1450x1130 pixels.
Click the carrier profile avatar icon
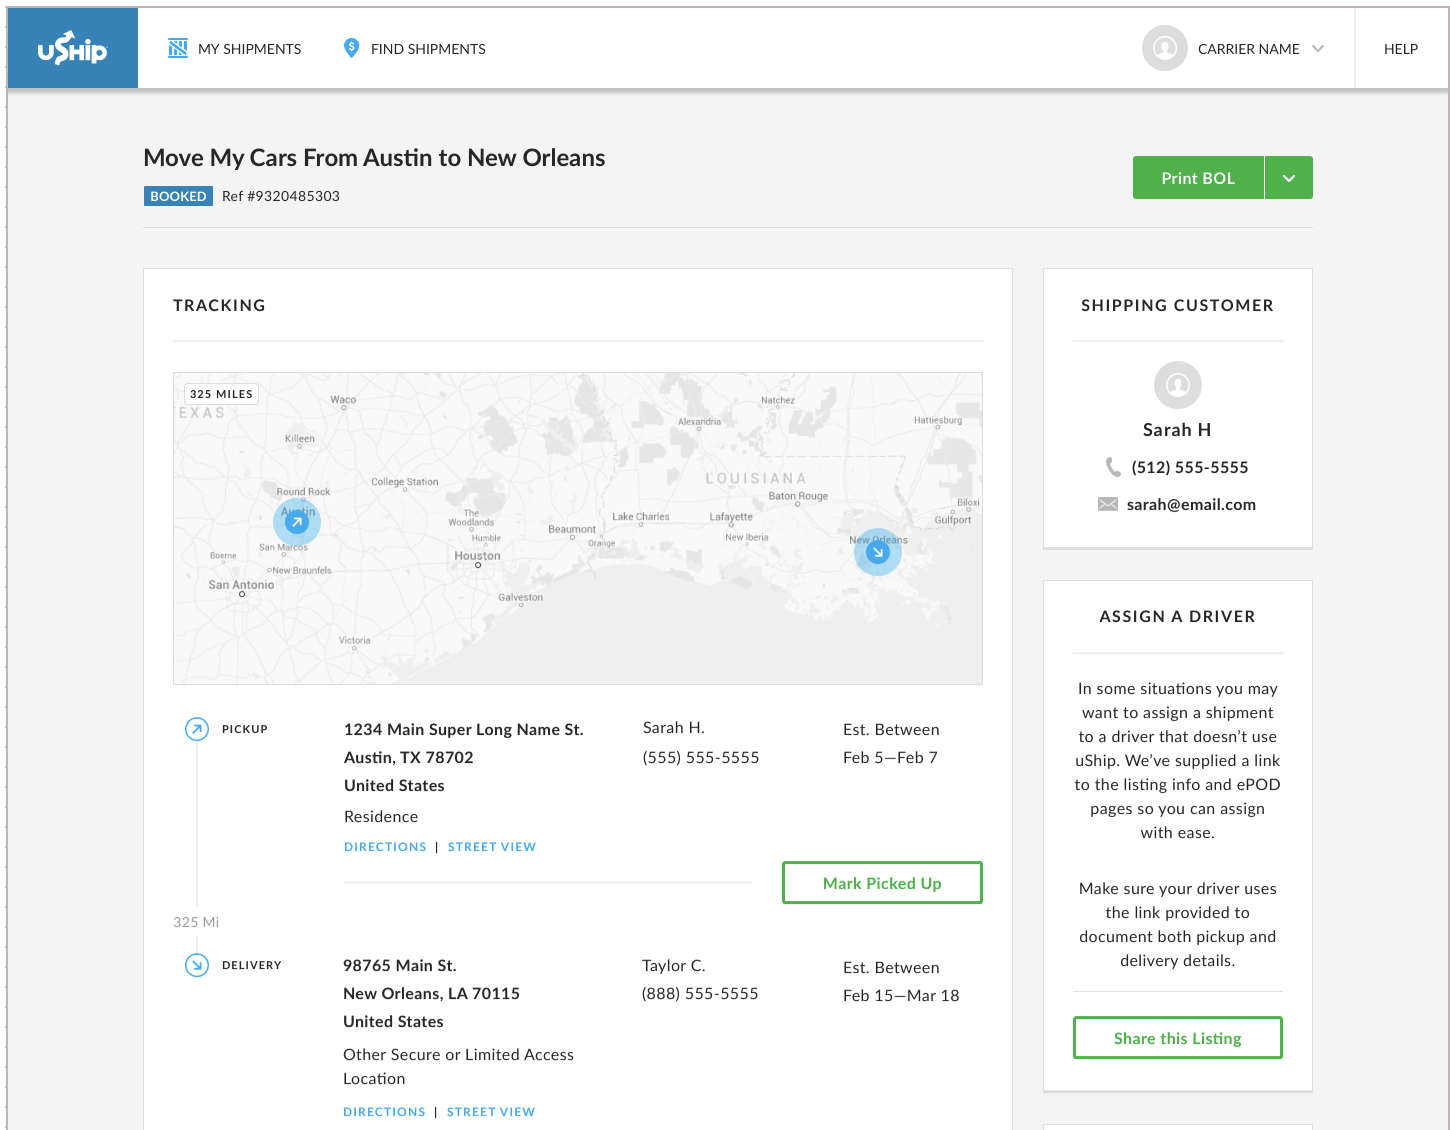pyautogui.click(x=1164, y=48)
